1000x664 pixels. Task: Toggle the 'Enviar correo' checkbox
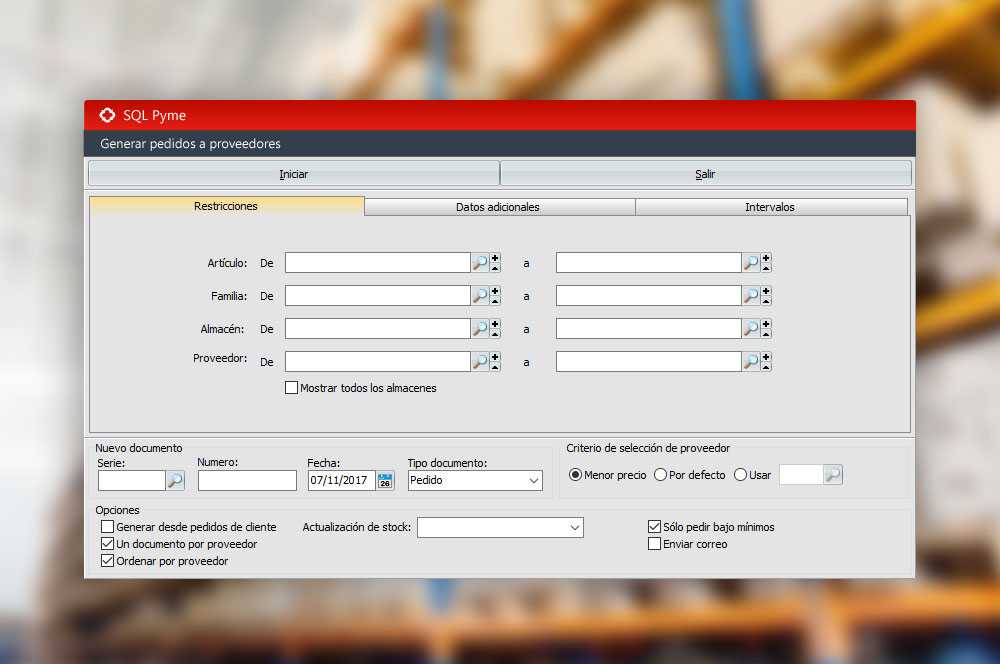655,544
